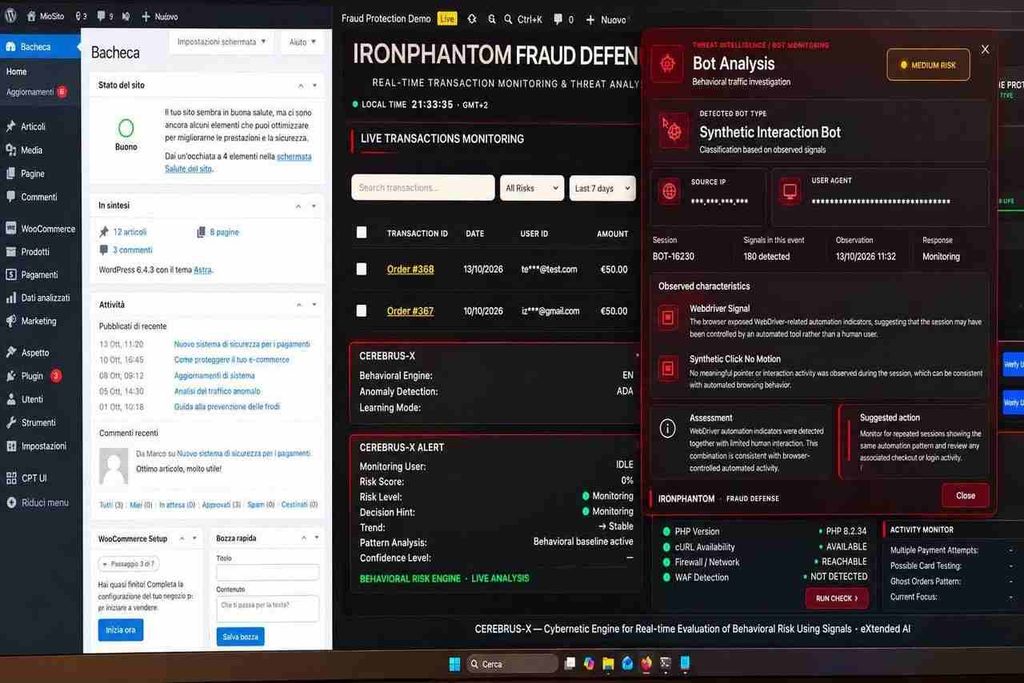Click Titolo field in Bozza rapida
The height and width of the screenshot is (683, 1024).
(x=268, y=573)
